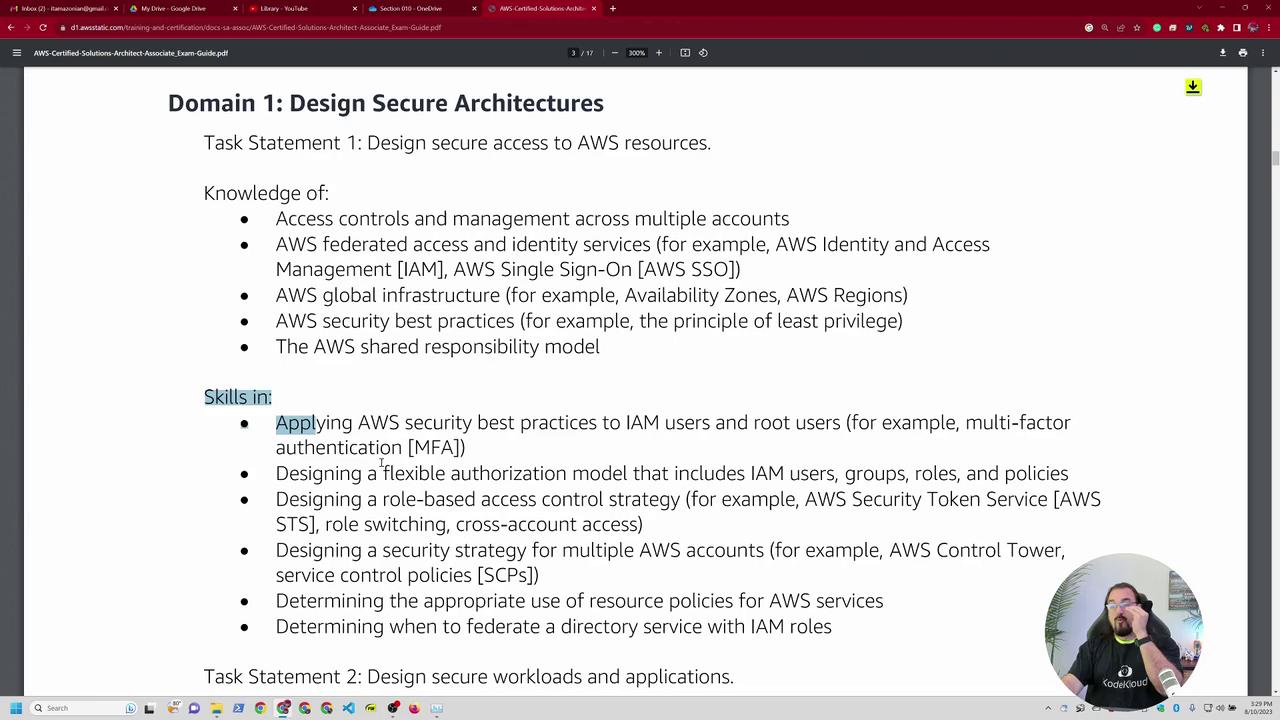
Task: Rotate the PDF counterclockwise
Action: pos(703,53)
